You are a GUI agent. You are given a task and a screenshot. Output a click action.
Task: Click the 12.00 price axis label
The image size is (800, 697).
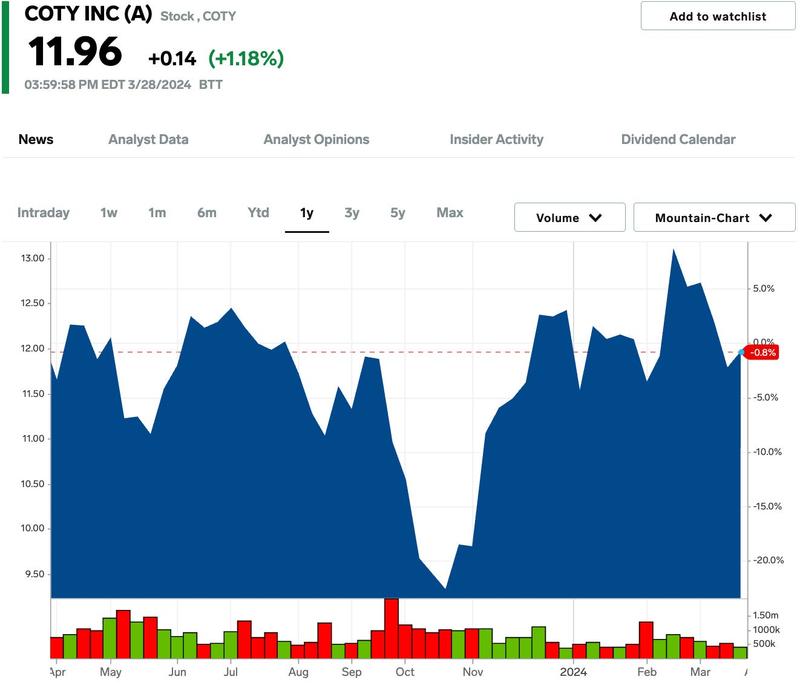(x=33, y=348)
